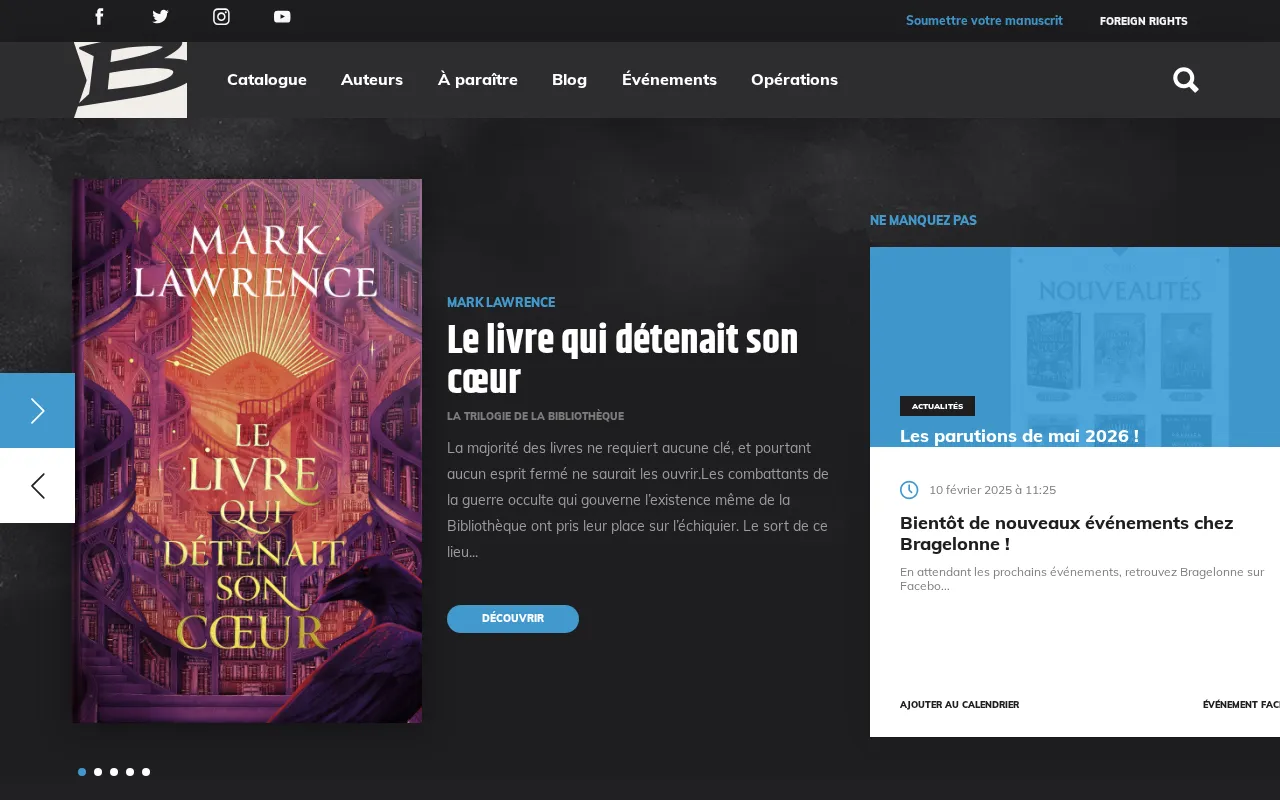Screen dimensions: 1280x800
Task: Click the Découvrir button
Action: pyautogui.click(x=513, y=619)
